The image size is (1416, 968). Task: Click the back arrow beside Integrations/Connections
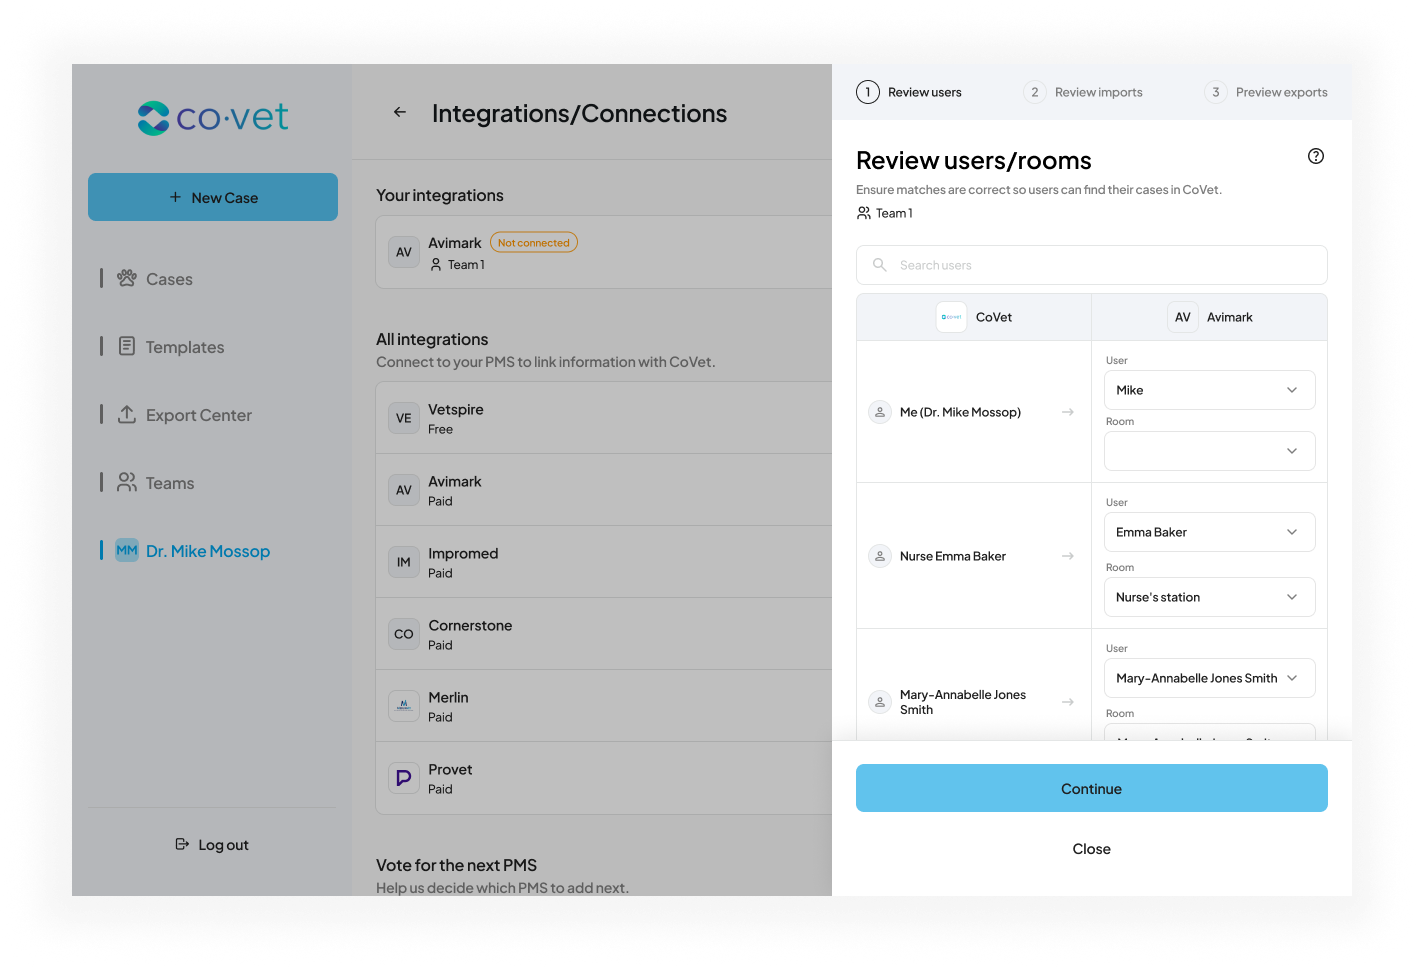click(400, 113)
